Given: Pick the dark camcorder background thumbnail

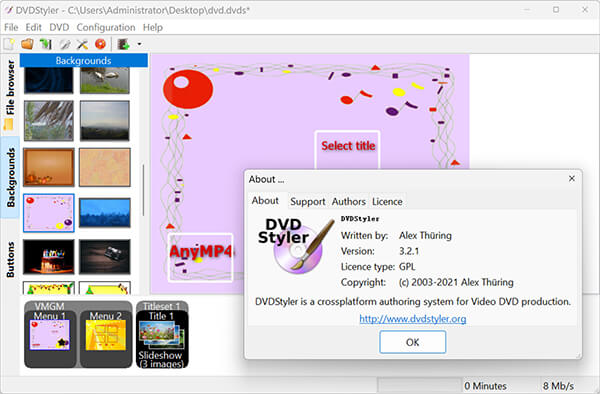Looking at the screenshot, I should click(x=105, y=257).
